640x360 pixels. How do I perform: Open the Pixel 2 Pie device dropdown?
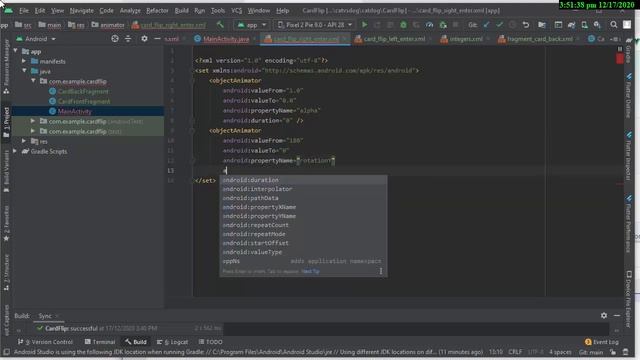point(315,25)
